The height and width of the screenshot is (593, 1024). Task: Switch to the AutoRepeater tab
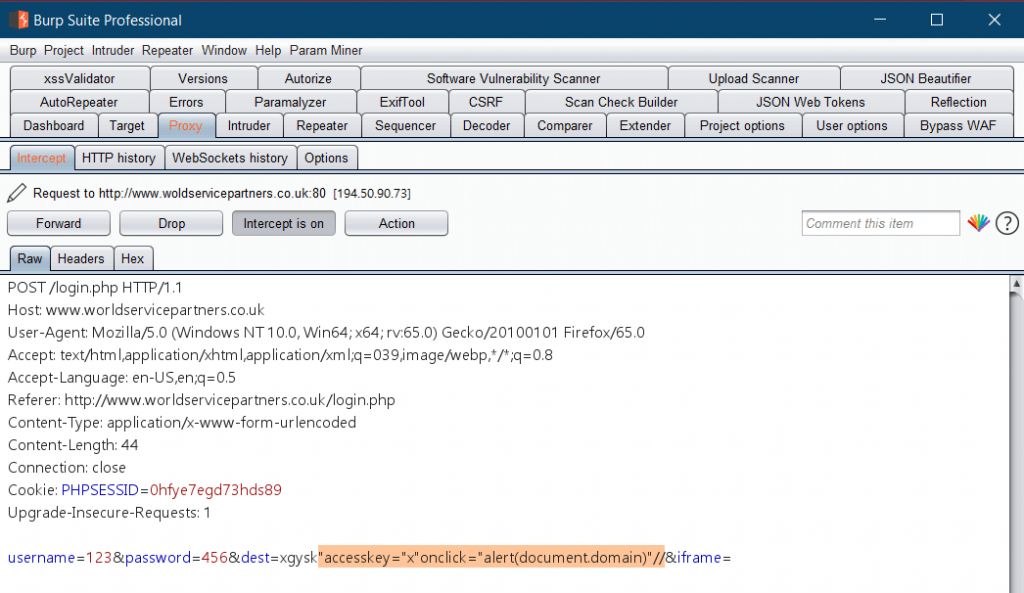coord(79,102)
